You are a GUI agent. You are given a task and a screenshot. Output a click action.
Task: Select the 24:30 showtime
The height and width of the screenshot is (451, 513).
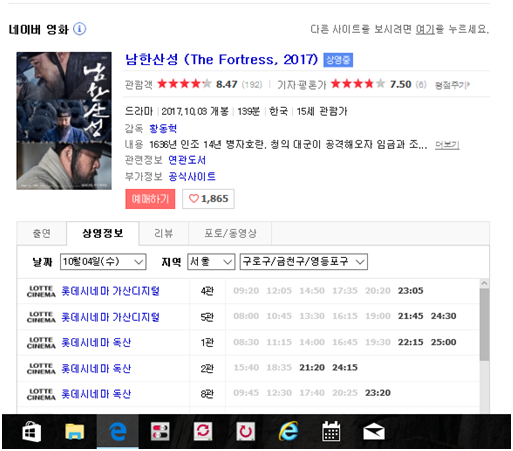pyautogui.click(x=443, y=316)
